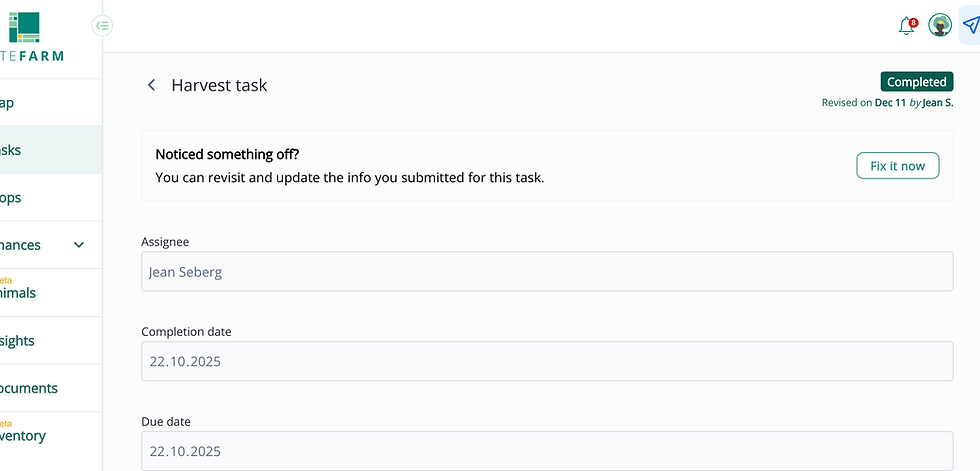Viewport: 980px width, 471px height.
Task: Select Finances in the sidebar
Action: point(22,245)
